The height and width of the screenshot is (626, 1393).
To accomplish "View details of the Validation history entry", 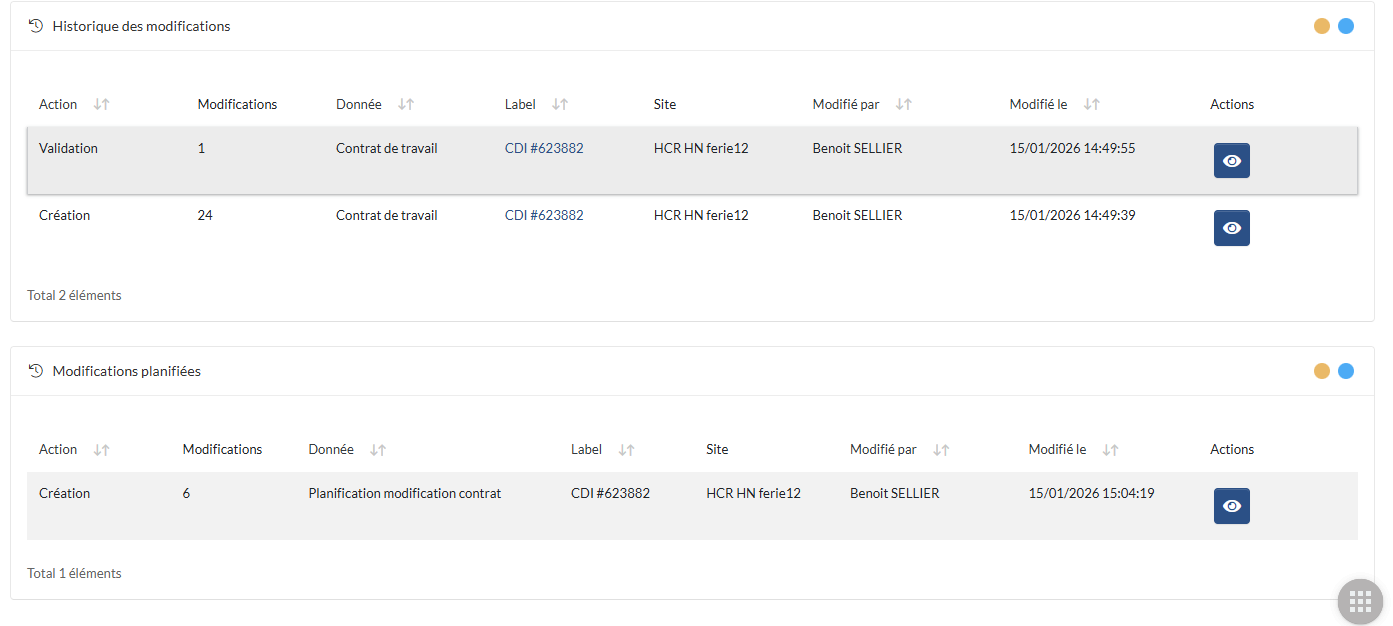I will 1231,161.
